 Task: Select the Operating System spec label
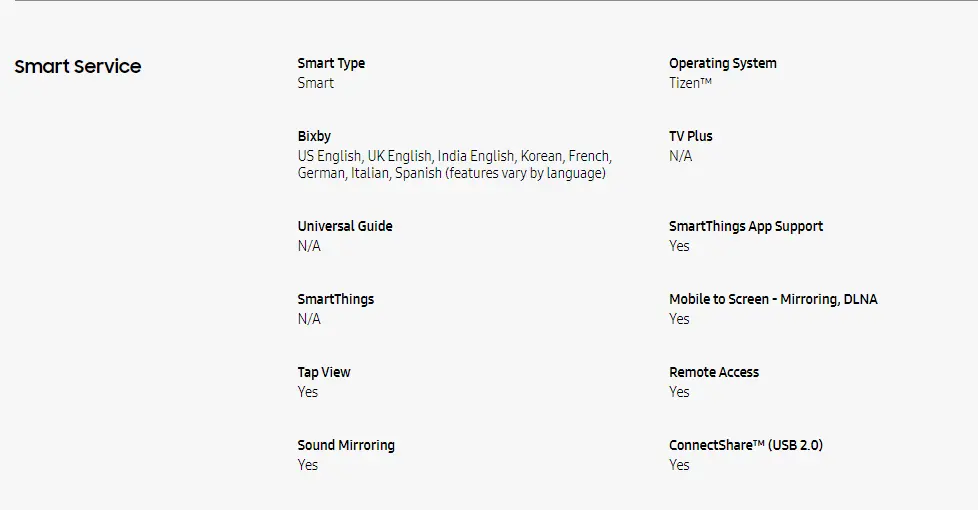pyautogui.click(x=722, y=63)
